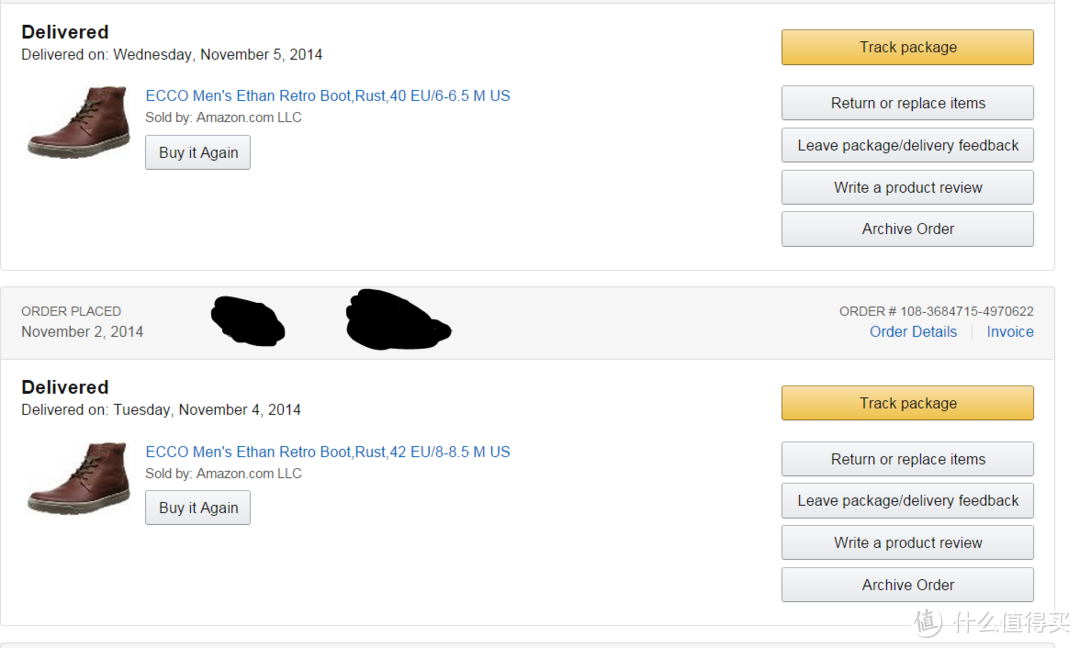Open ECCO Ethan Retro Boot 42 EU link
The height and width of the screenshot is (648, 1080).
click(x=328, y=452)
